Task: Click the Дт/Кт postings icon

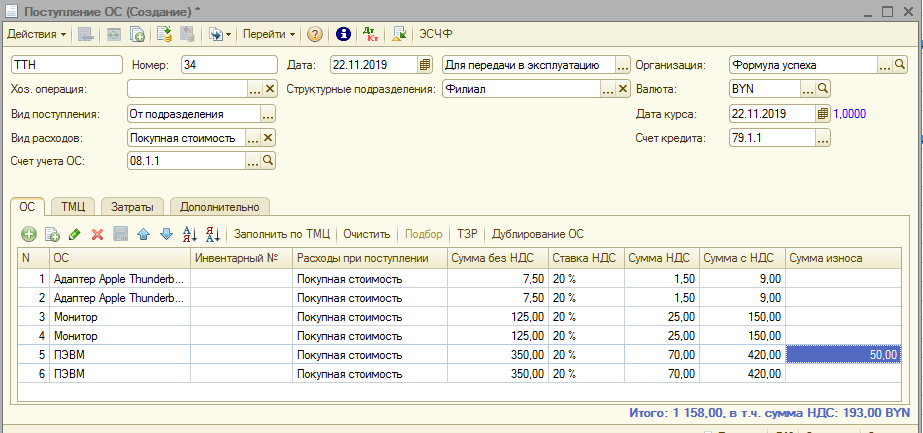Action: [x=372, y=34]
